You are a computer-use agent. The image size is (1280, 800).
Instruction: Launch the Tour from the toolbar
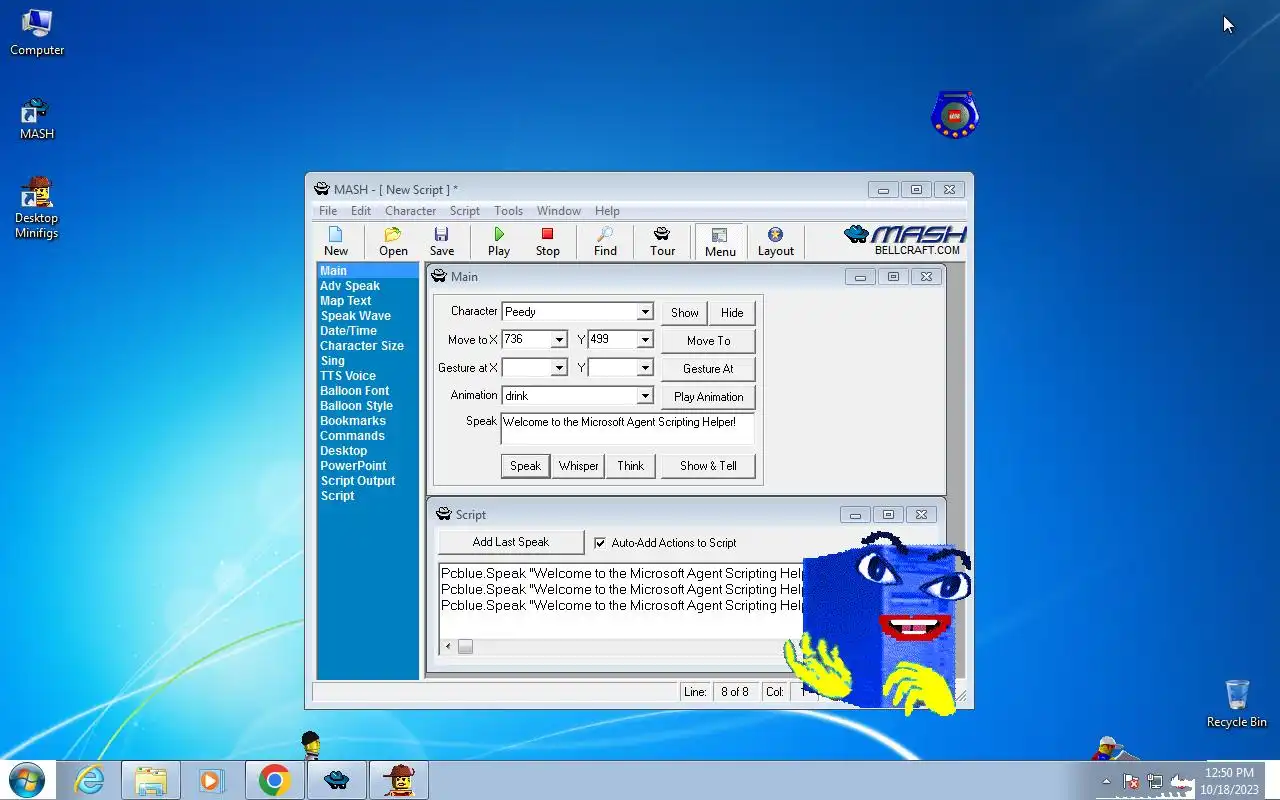click(662, 241)
